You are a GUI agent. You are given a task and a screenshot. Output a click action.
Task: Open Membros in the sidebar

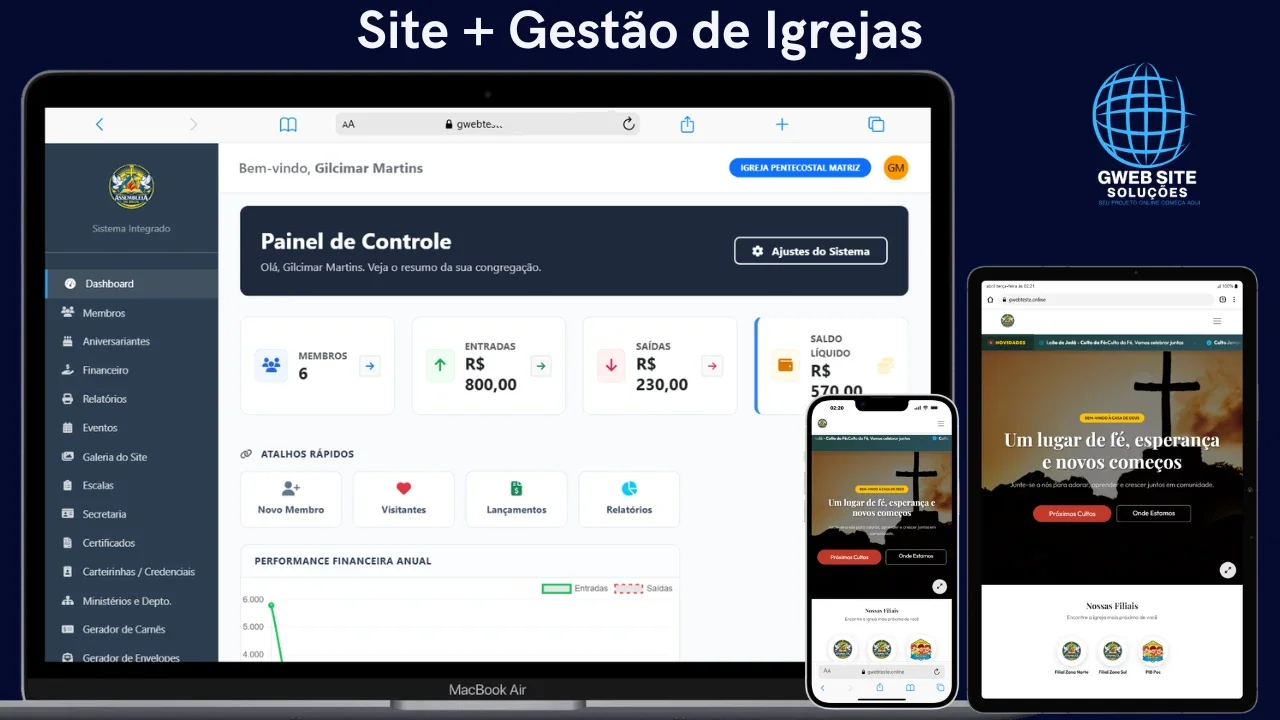[132, 313]
